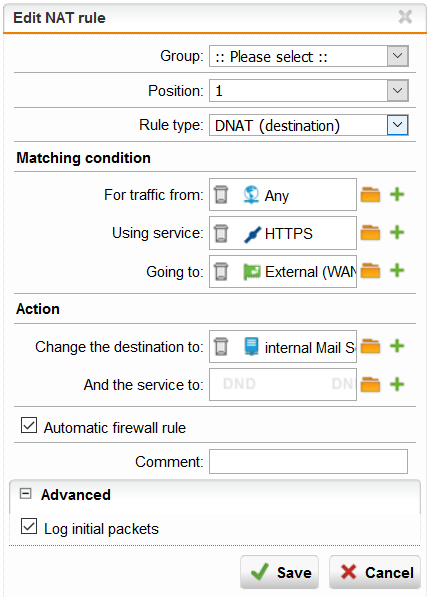The image size is (427, 597).
Task: Add a new Going to object with the plus
Action: point(397,270)
